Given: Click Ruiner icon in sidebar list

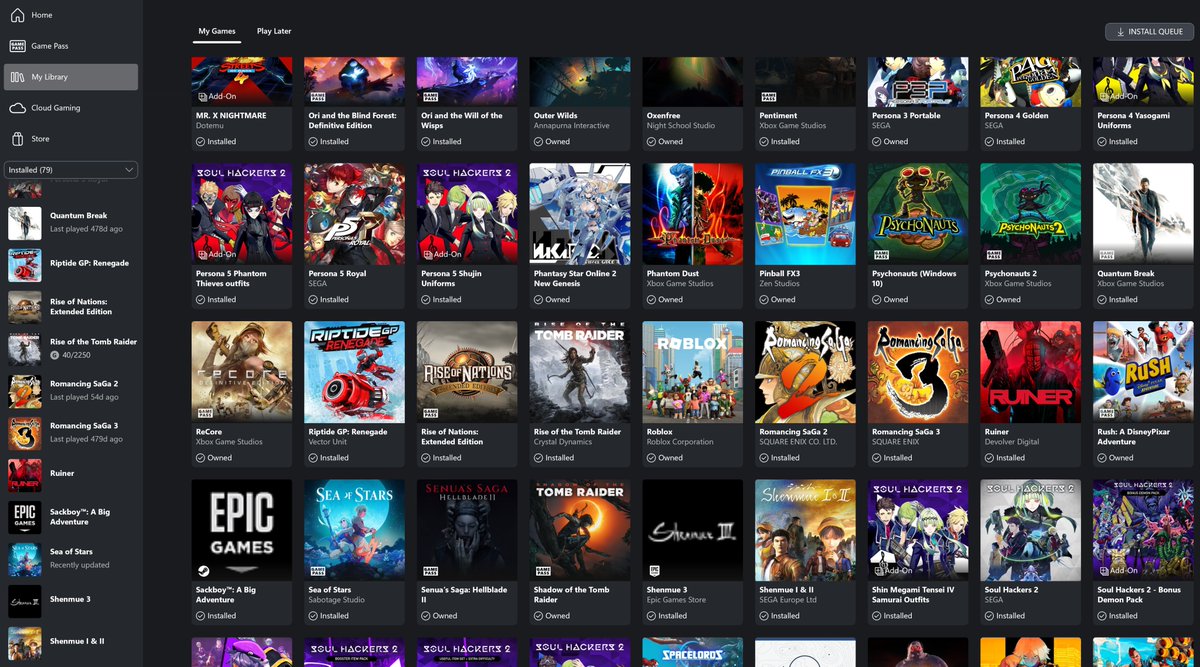Looking at the screenshot, I should (x=25, y=475).
